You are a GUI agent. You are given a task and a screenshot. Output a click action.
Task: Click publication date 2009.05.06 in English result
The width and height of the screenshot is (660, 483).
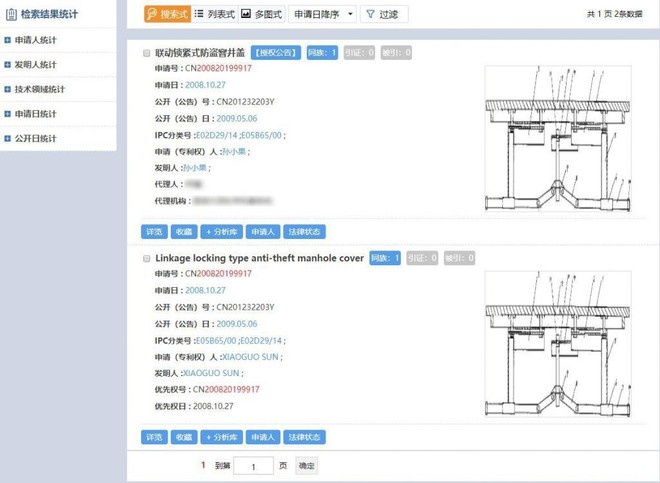coord(237,324)
